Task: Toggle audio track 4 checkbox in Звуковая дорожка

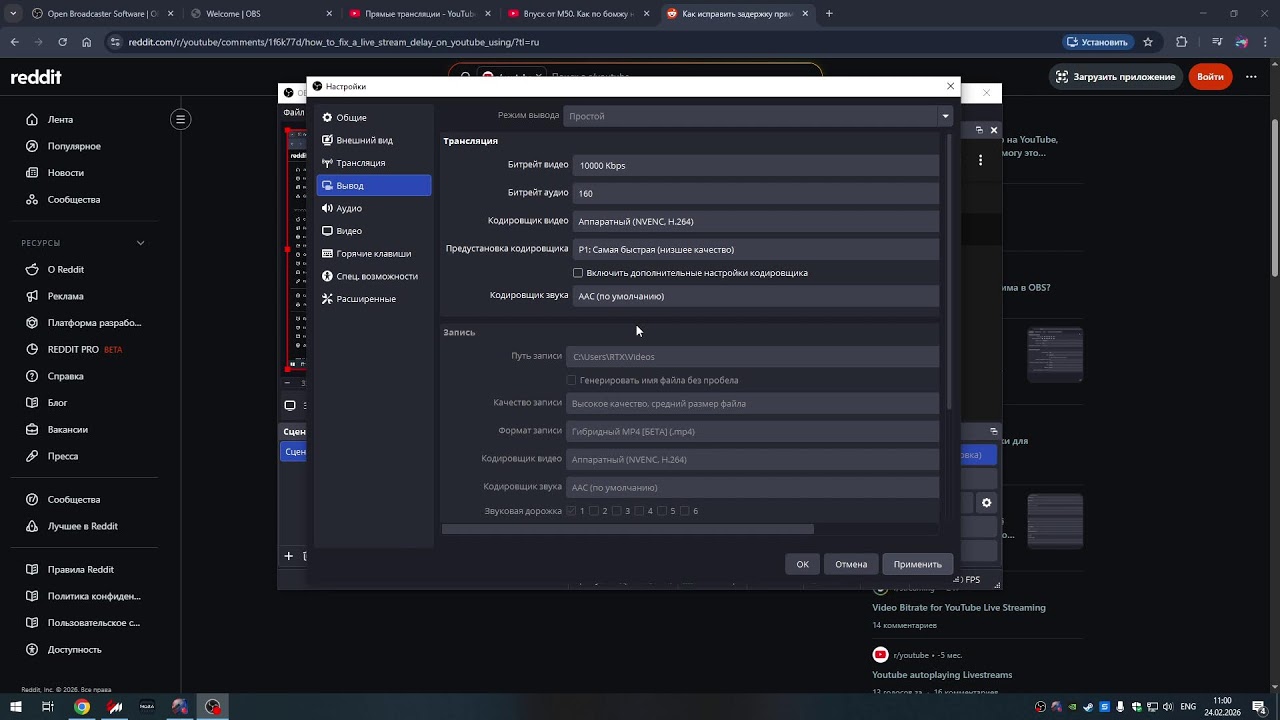Action: coord(640,511)
